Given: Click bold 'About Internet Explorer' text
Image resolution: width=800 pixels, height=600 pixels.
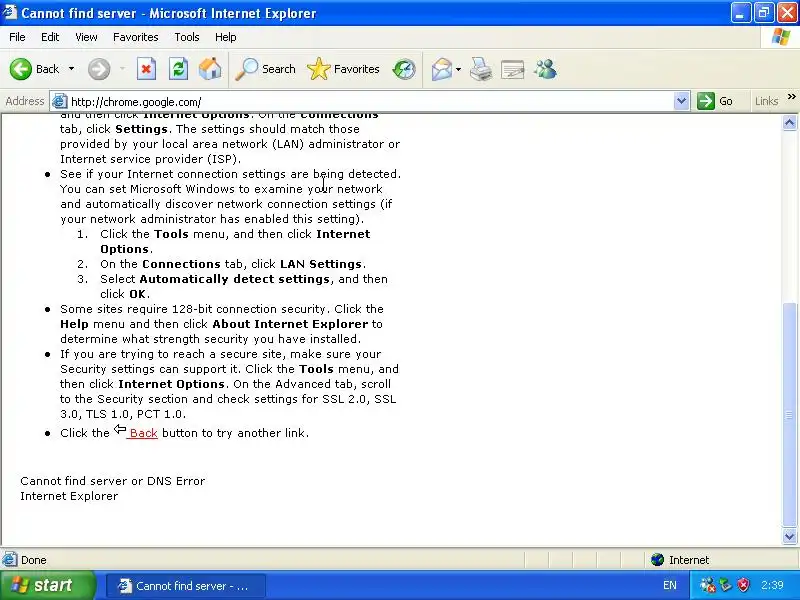Looking at the screenshot, I should click(290, 324).
